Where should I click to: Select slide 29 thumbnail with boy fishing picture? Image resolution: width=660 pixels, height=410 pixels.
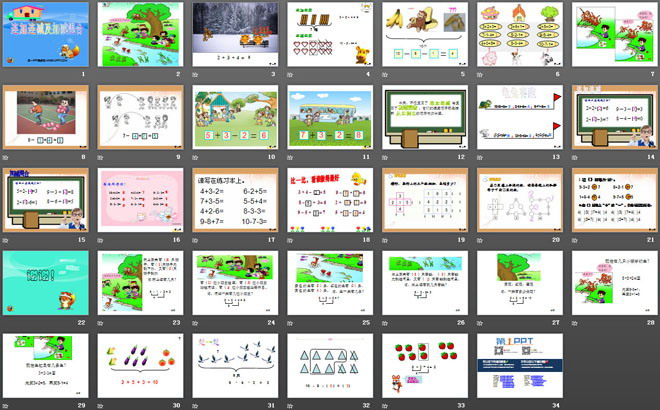click(46, 366)
